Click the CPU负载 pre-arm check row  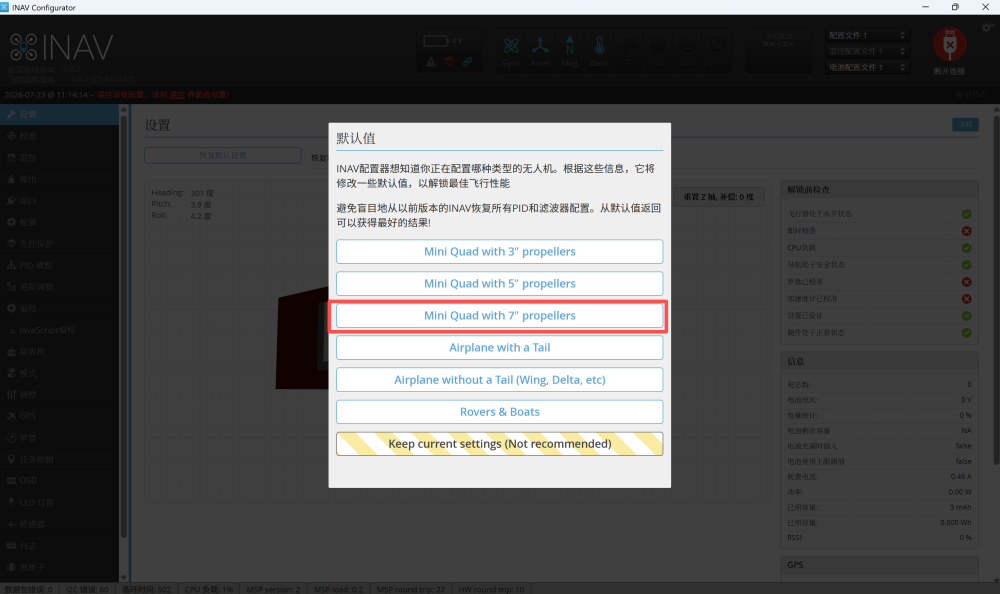(879, 248)
